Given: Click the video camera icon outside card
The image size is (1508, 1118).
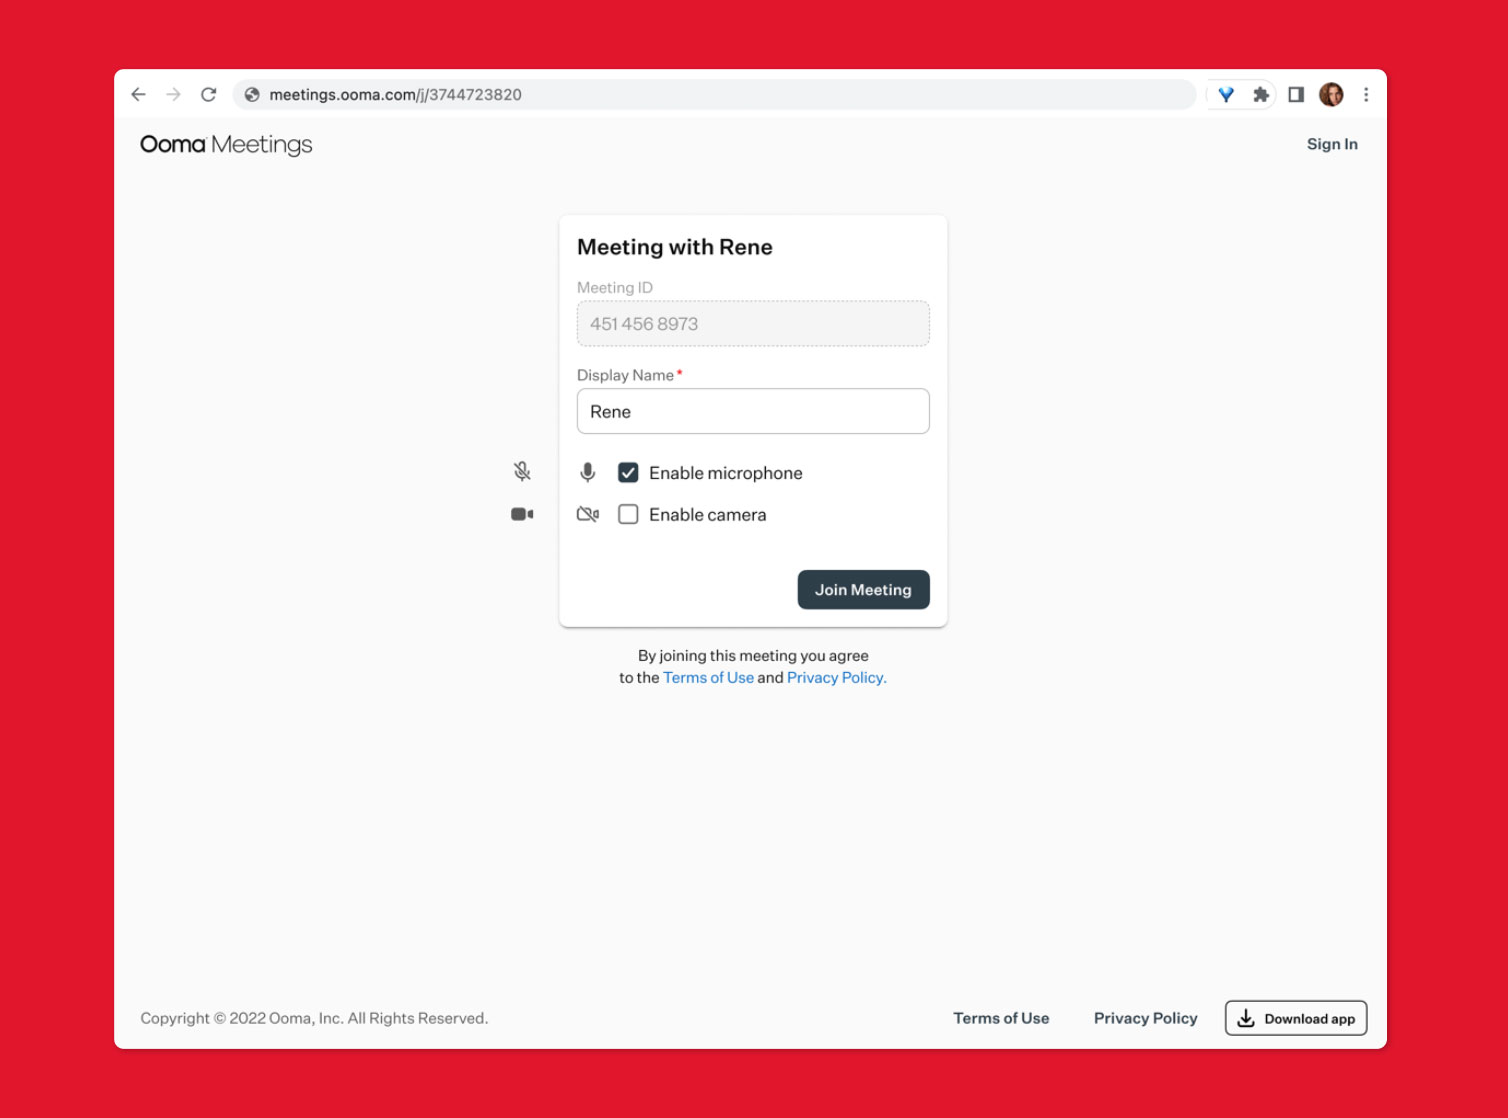Looking at the screenshot, I should point(522,514).
